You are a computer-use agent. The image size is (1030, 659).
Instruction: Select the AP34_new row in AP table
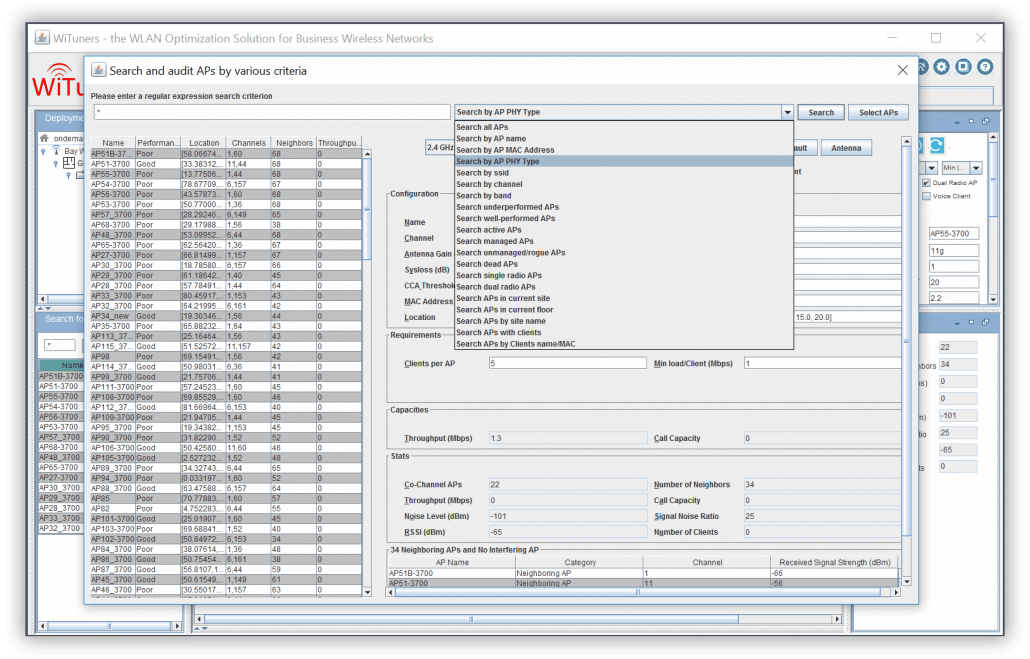(226, 316)
